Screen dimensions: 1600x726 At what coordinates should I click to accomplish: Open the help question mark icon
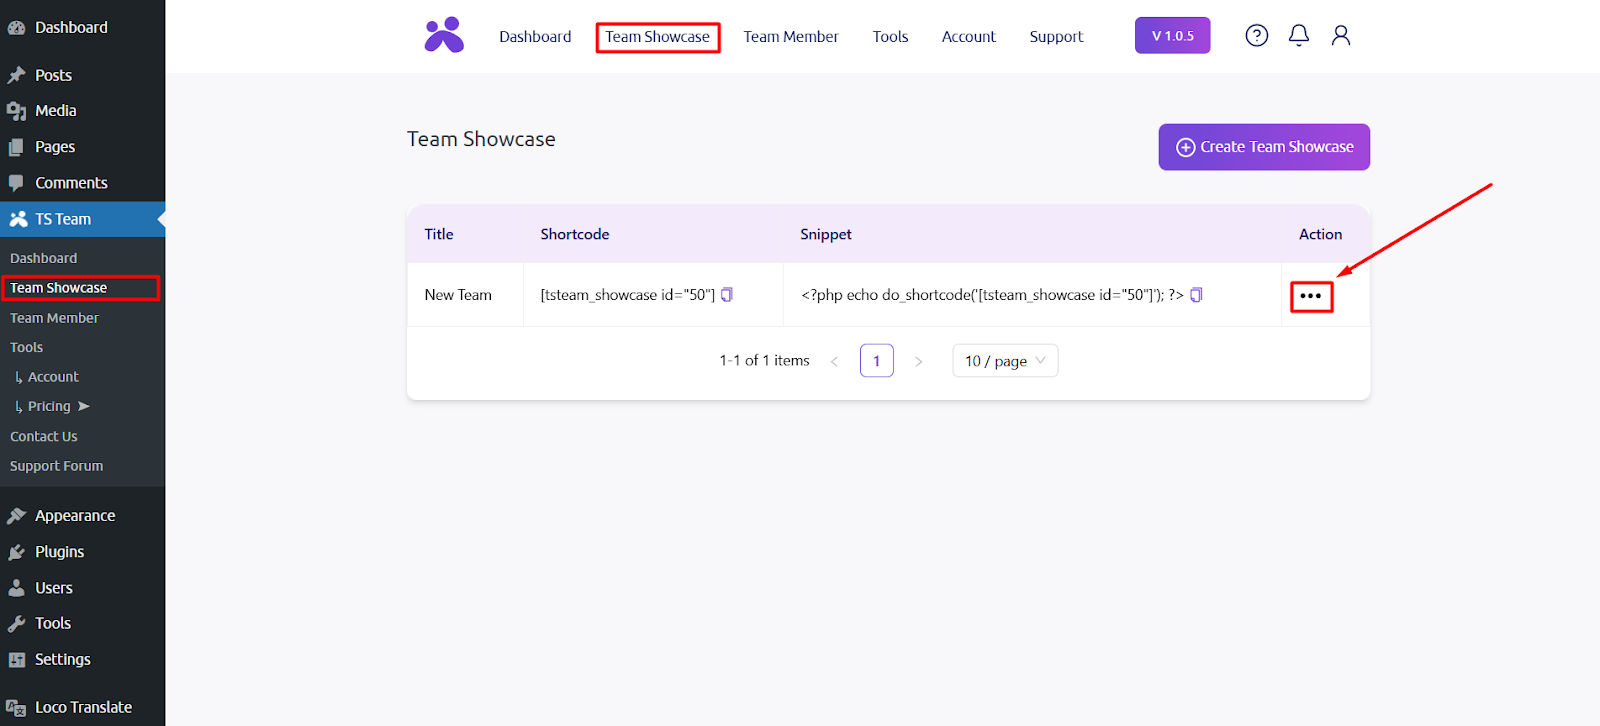(x=1256, y=36)
